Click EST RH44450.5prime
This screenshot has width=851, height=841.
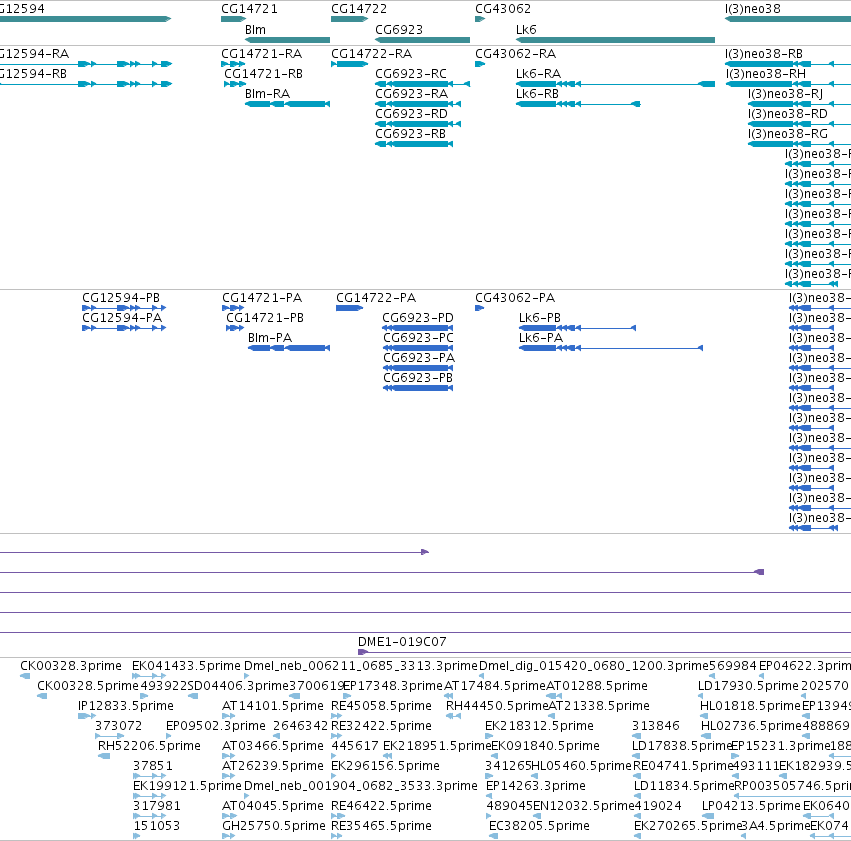pyautogui.click(x=497, y=706)
